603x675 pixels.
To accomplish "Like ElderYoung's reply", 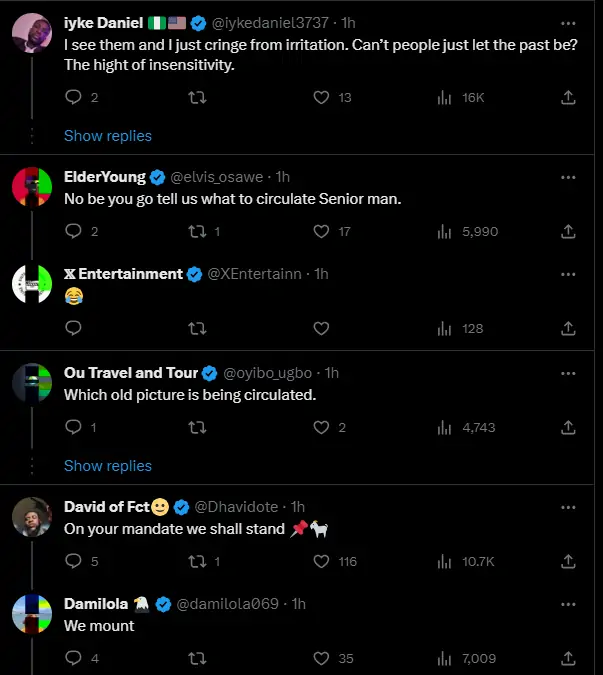I will click(321, 231).
